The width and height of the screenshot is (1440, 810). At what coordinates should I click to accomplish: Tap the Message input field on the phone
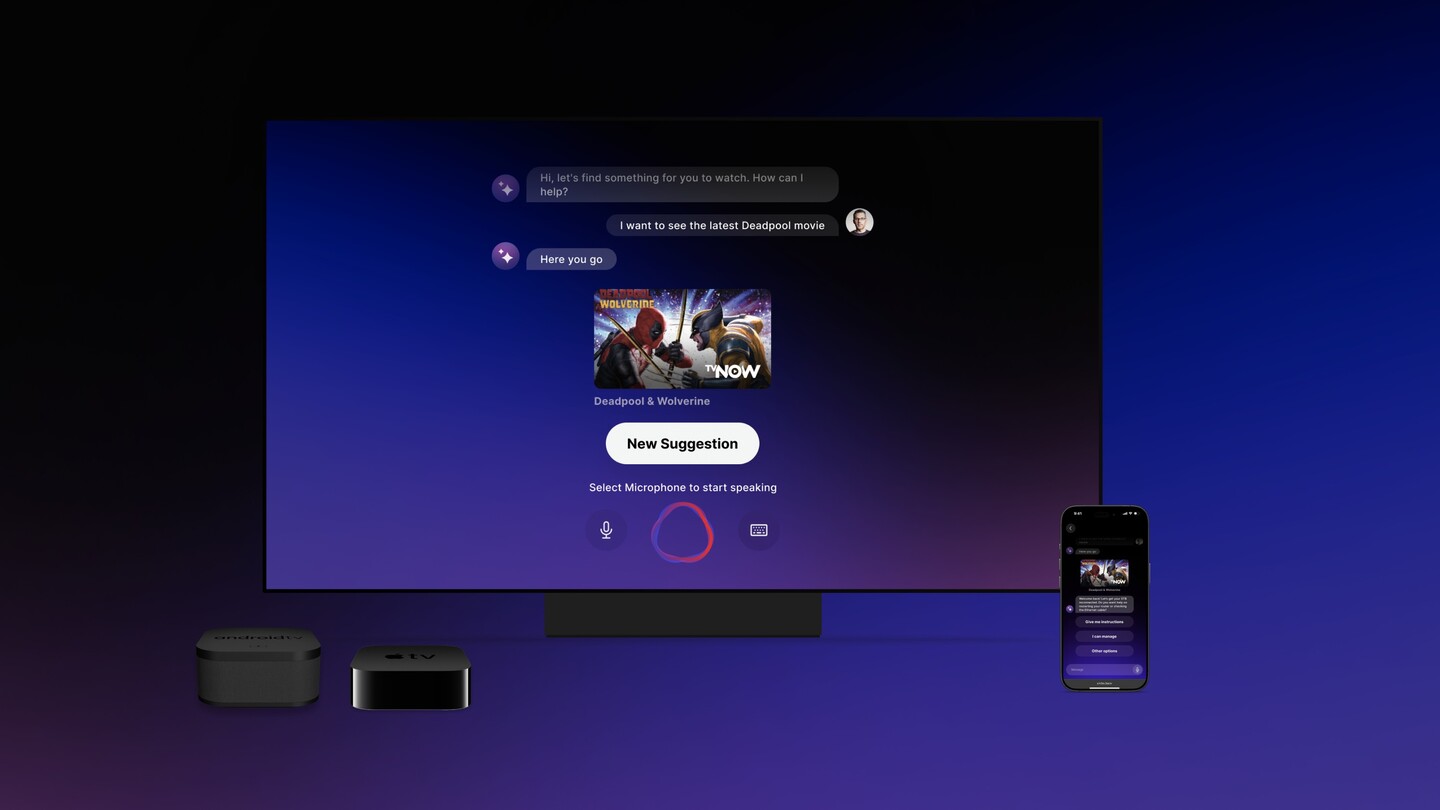[1098, 669]
